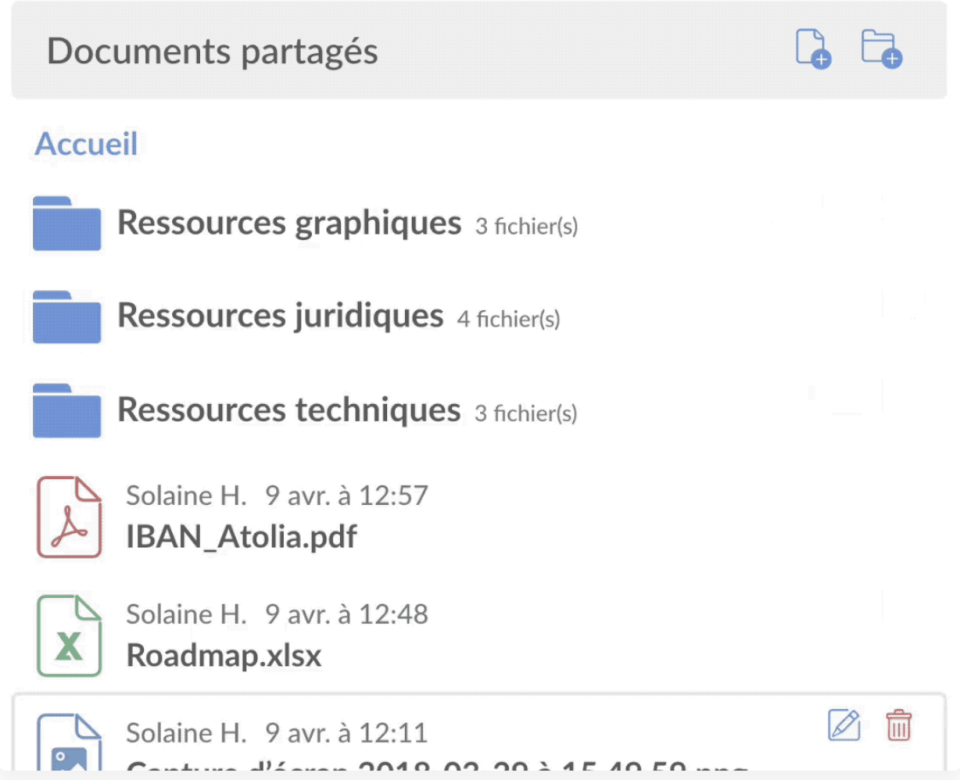
Task: Go to the Accueil breadcrumb link
Action: click(86, 144)
